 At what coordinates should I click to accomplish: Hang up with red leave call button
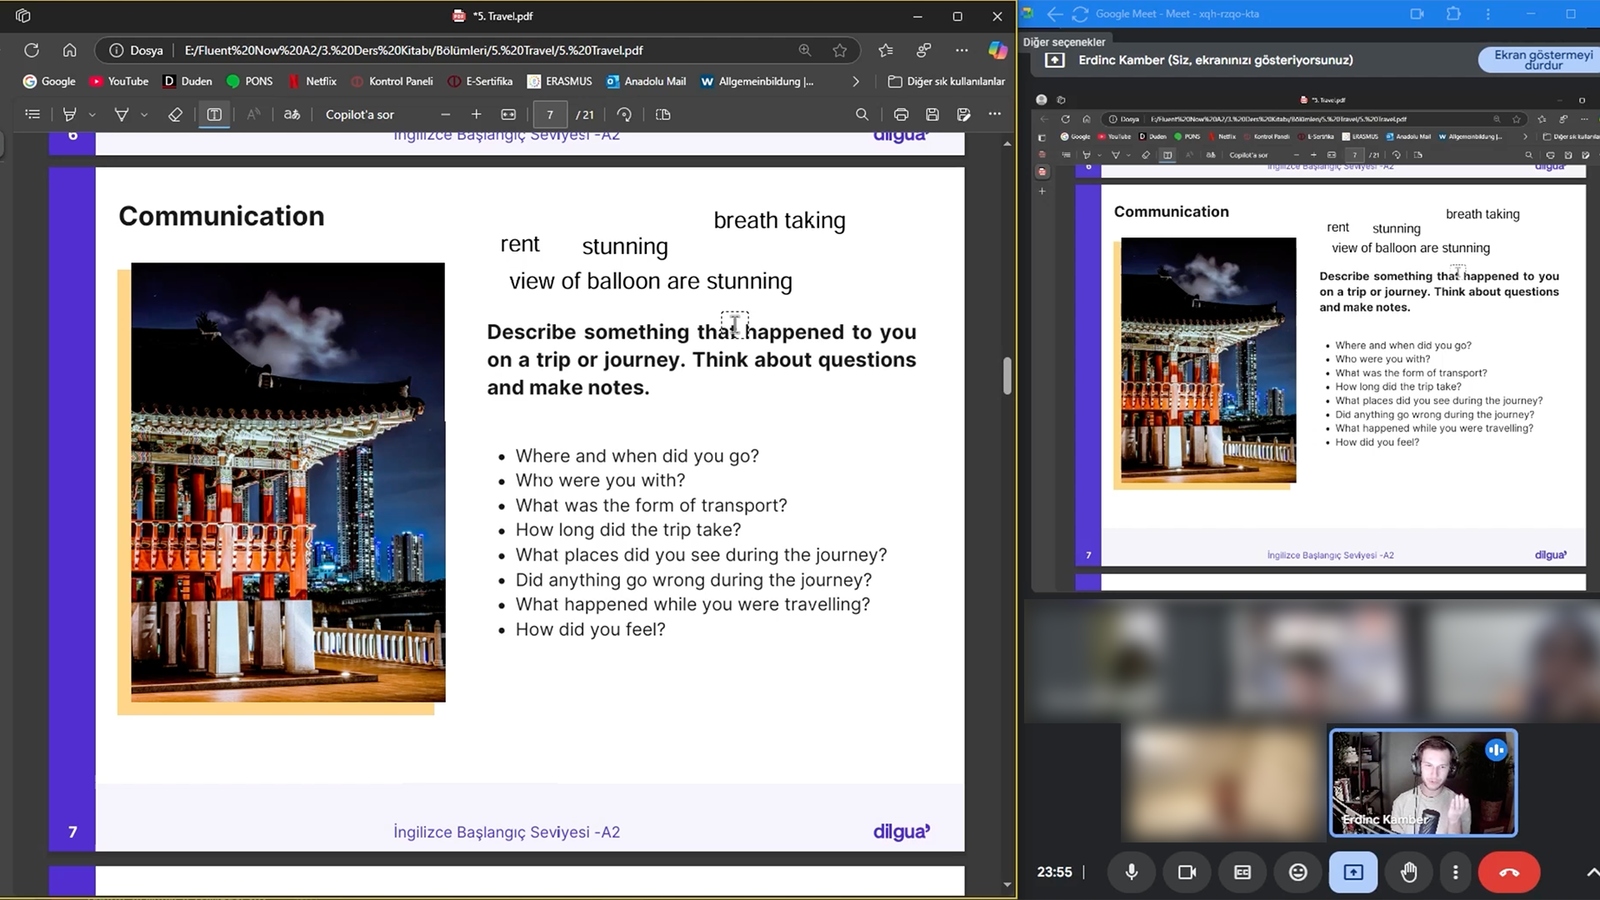[x=1509, y=872]
